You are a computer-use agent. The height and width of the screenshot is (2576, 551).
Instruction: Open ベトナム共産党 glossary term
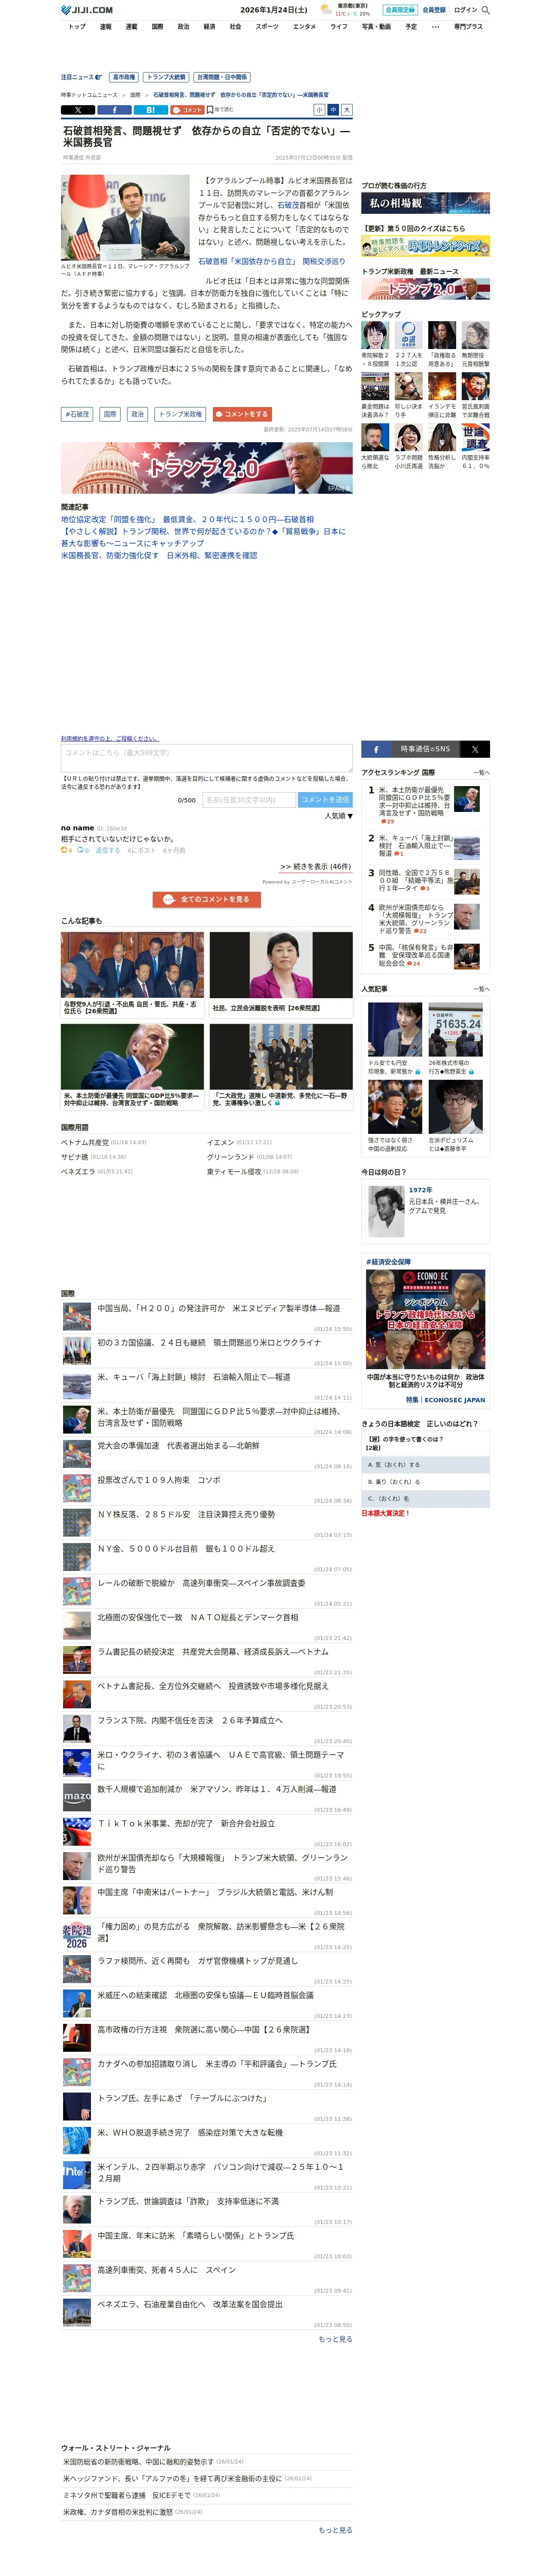85,1142
